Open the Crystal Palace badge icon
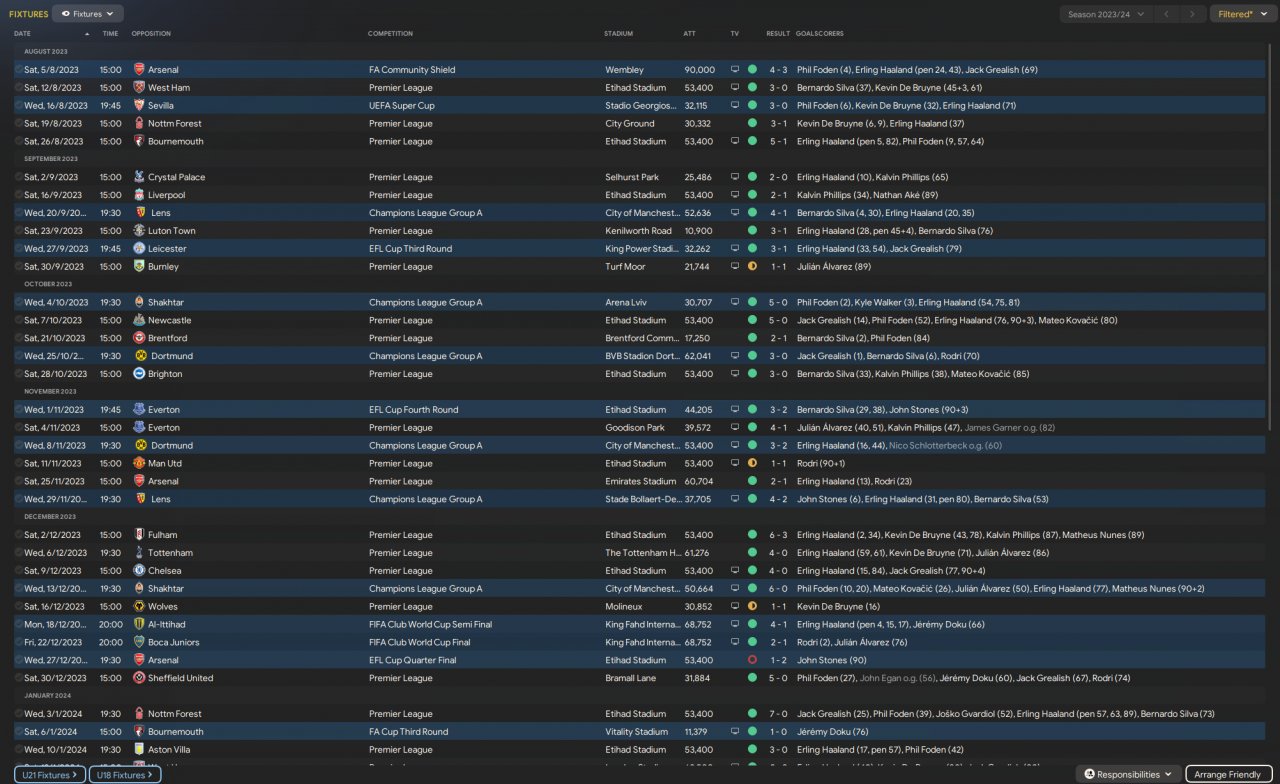 click(x=138, y=177)
